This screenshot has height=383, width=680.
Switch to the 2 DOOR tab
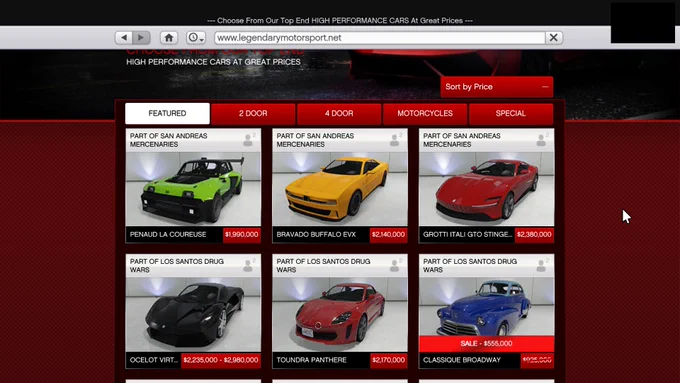pyautogui.click(x=253, y=113)
